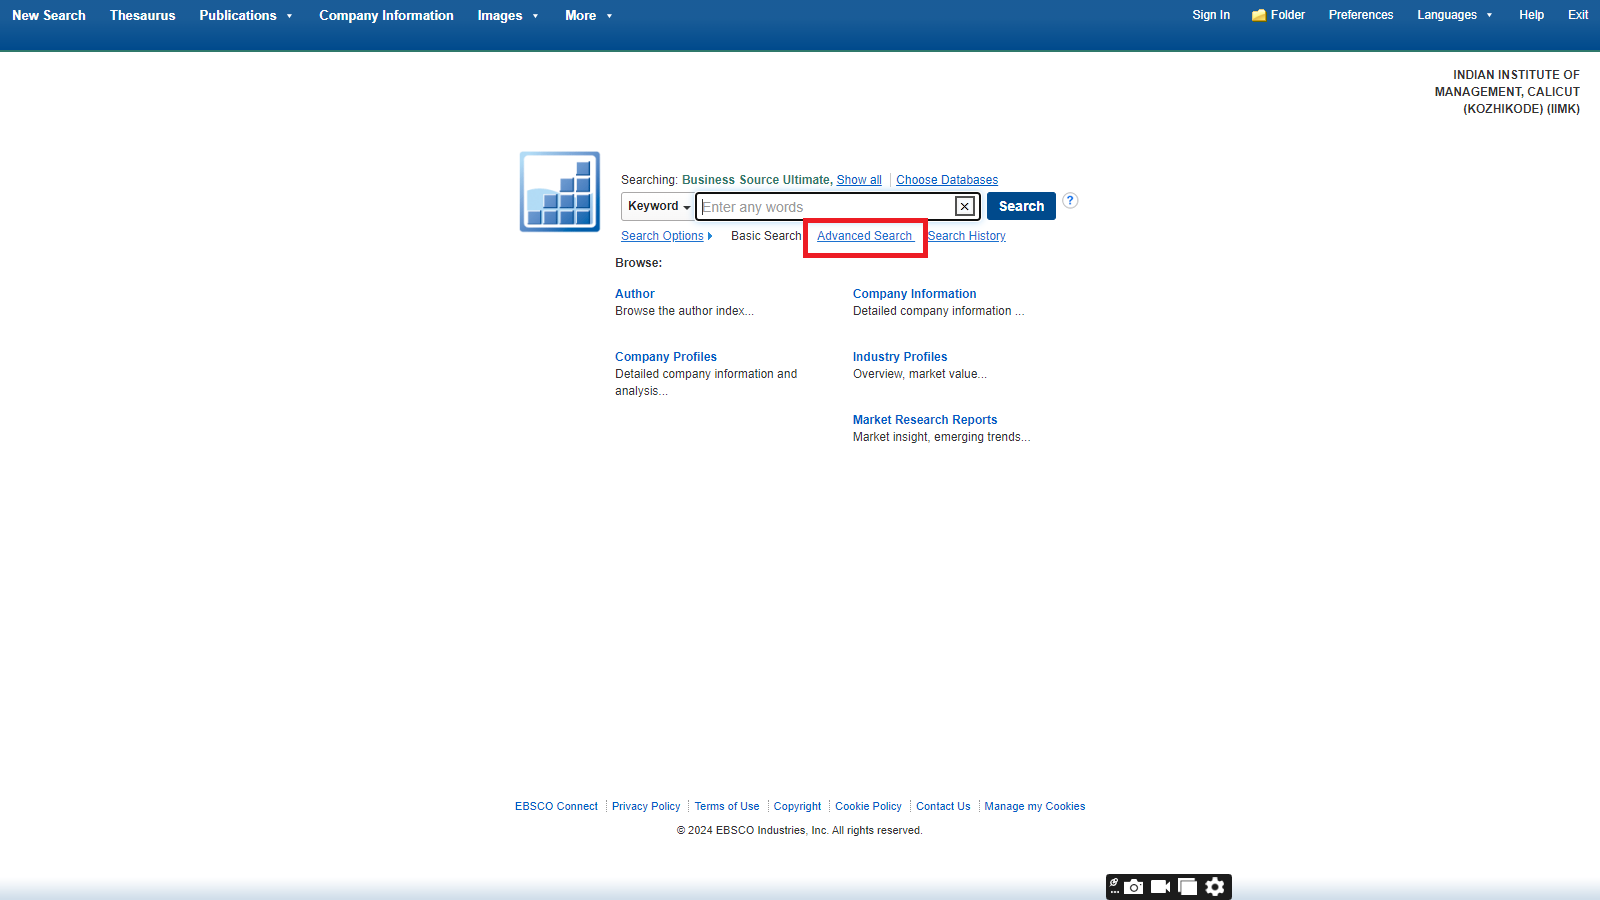This screenshot has height=900, width=1600.
Task: Open the Images menu in top bar
Action: 507,16
